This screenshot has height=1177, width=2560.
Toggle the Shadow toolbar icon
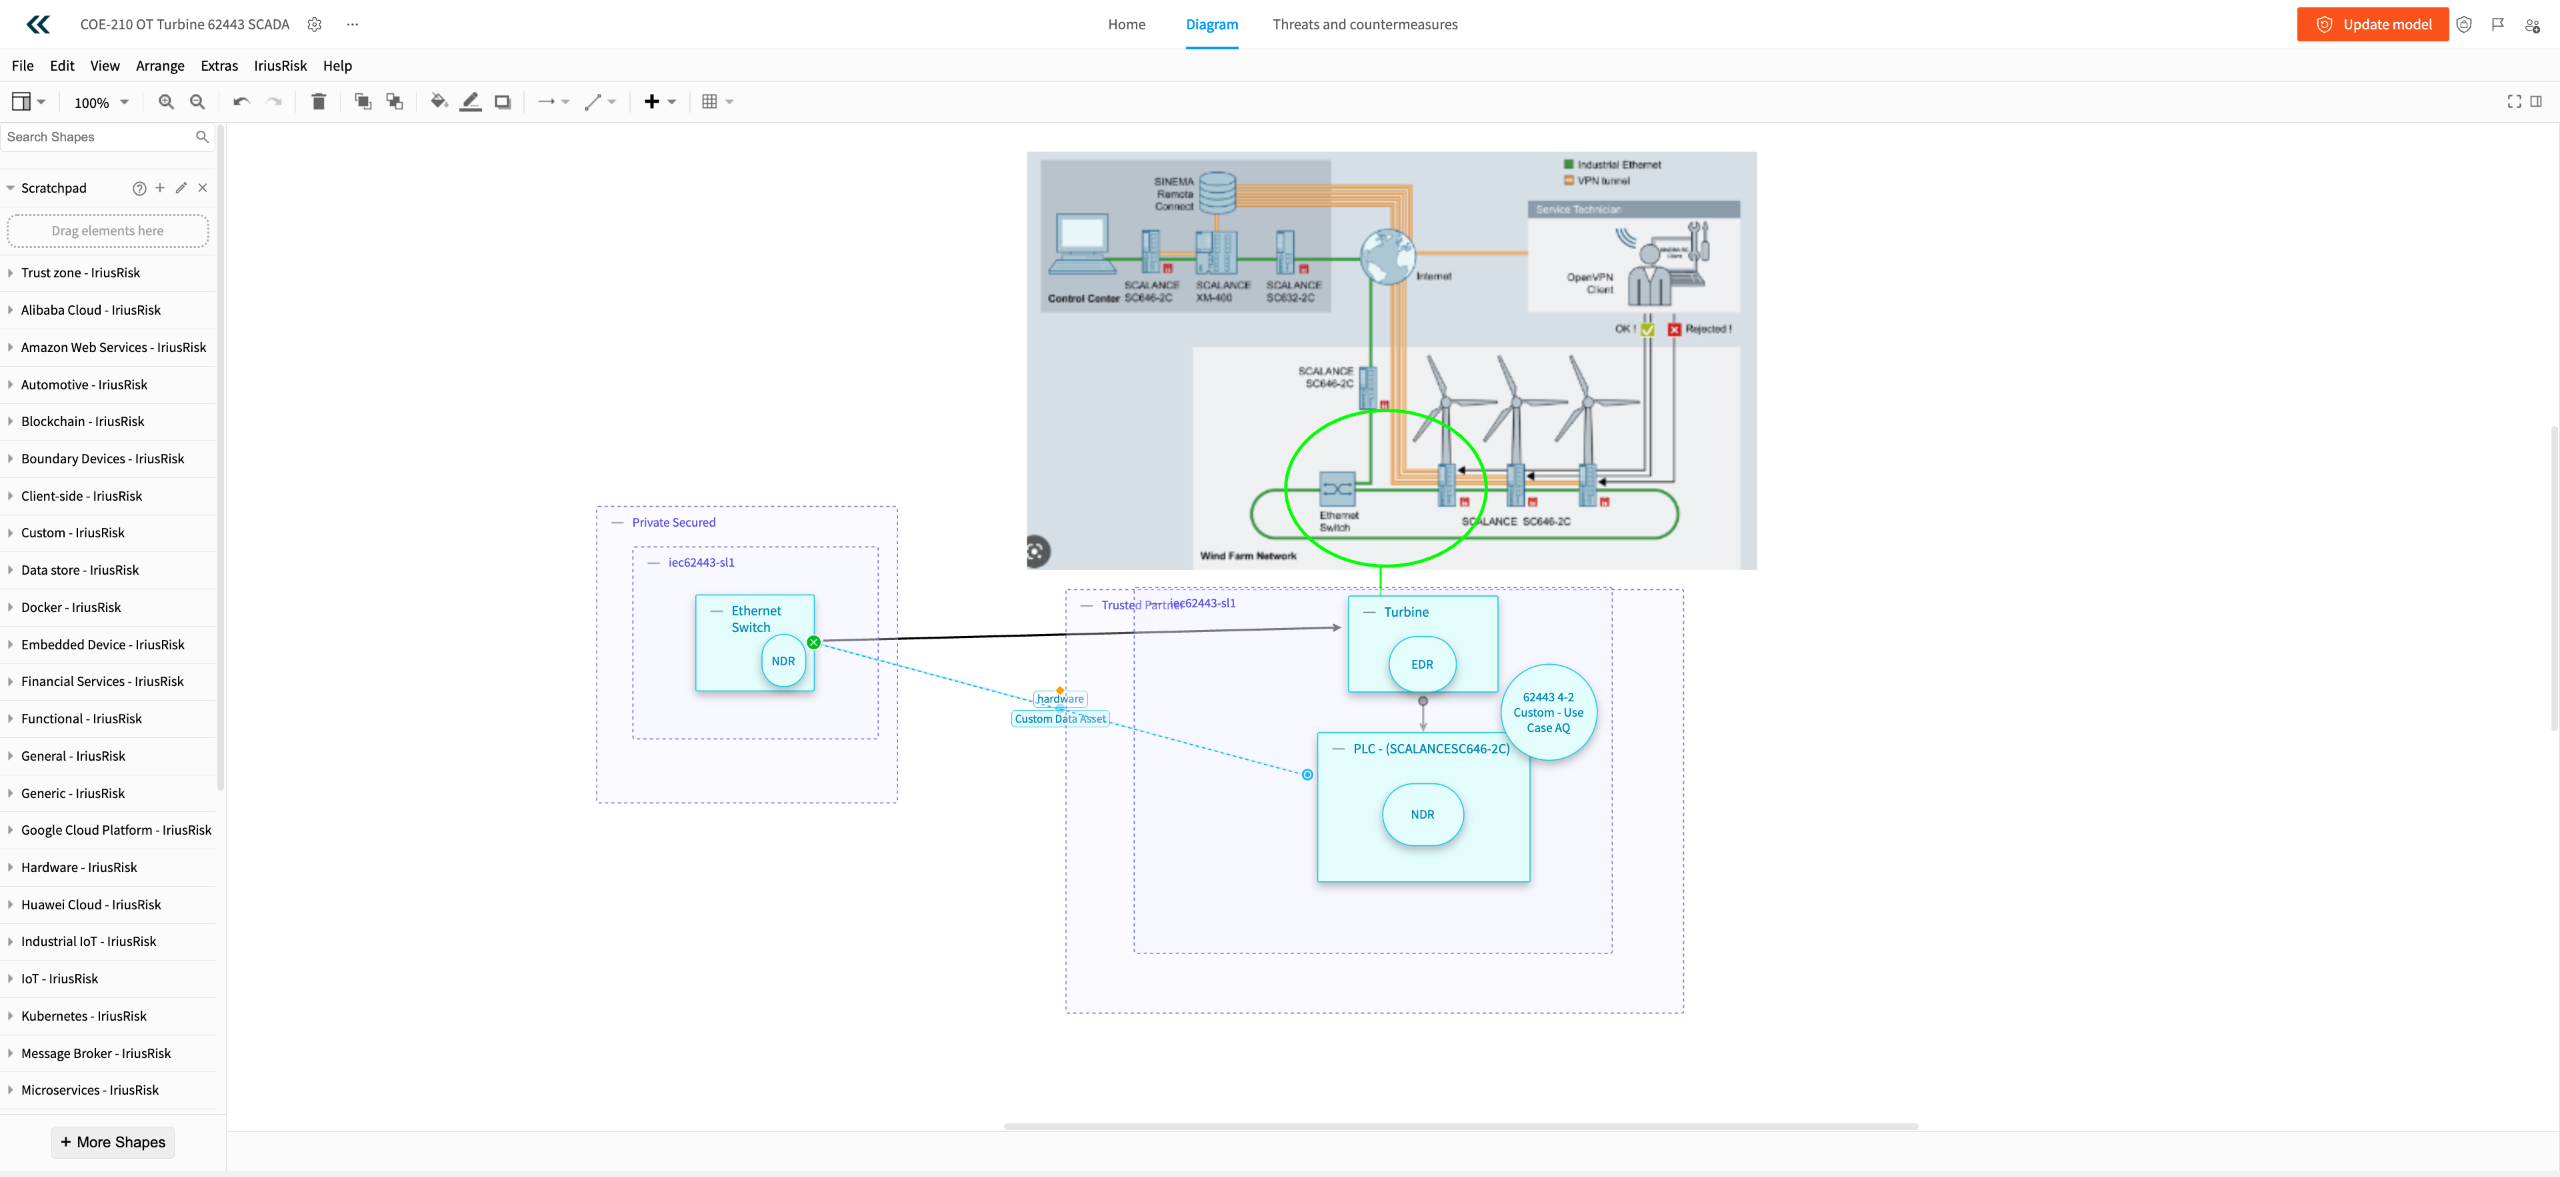coord(503,102)
